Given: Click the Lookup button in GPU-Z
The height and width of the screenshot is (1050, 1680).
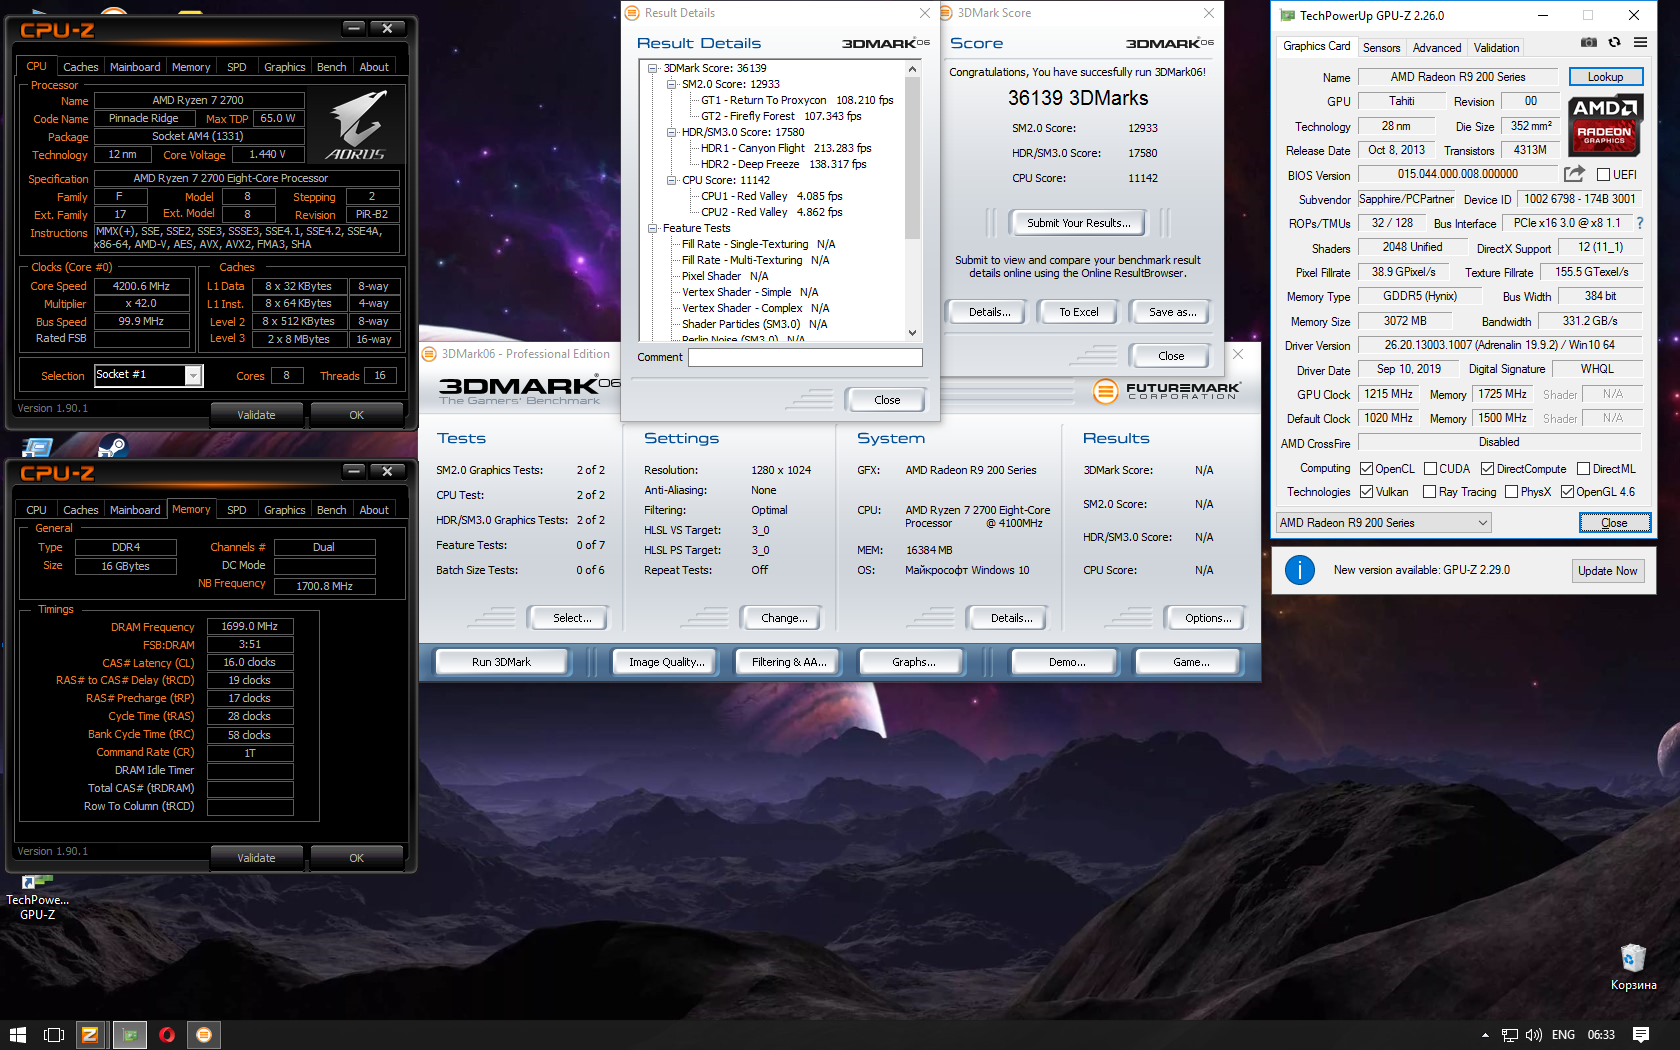Looking at the screenshot, I should point(1605,77).
